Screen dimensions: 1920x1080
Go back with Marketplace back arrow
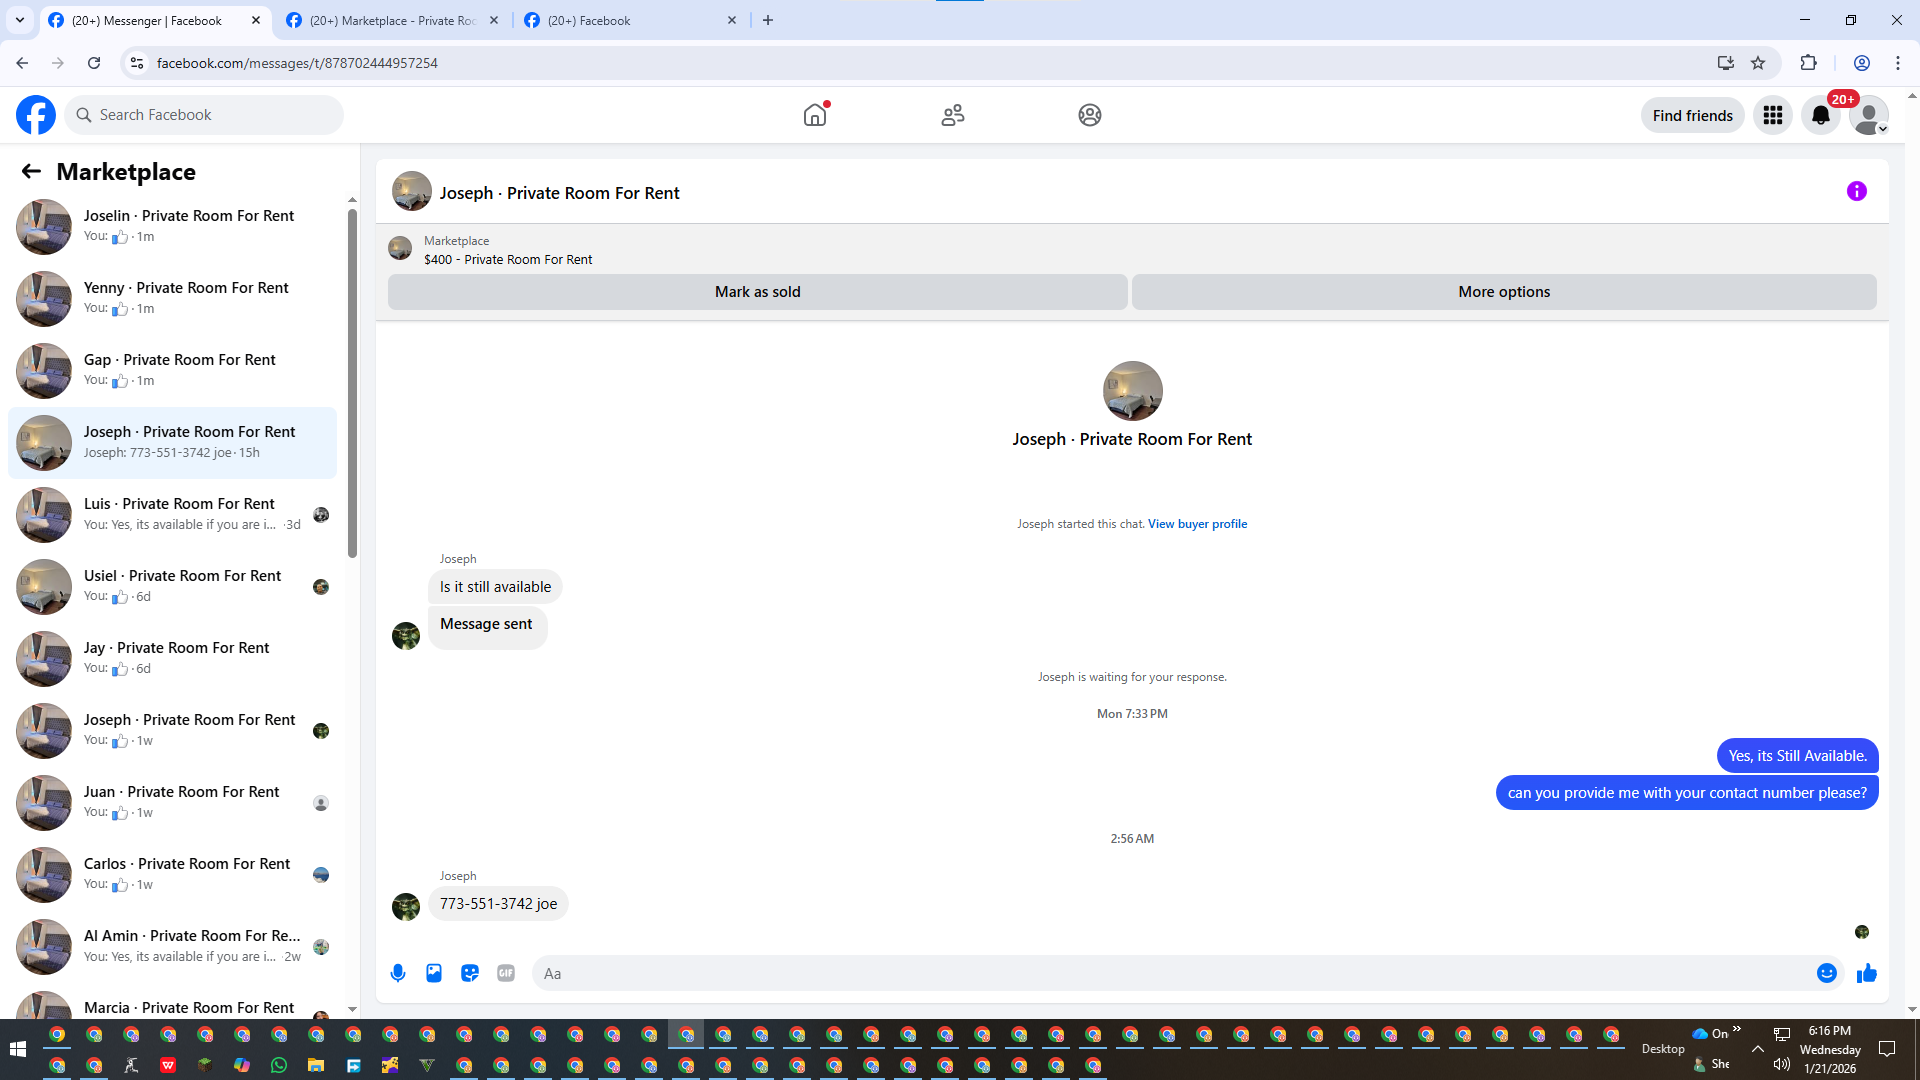tap(31, 172)
